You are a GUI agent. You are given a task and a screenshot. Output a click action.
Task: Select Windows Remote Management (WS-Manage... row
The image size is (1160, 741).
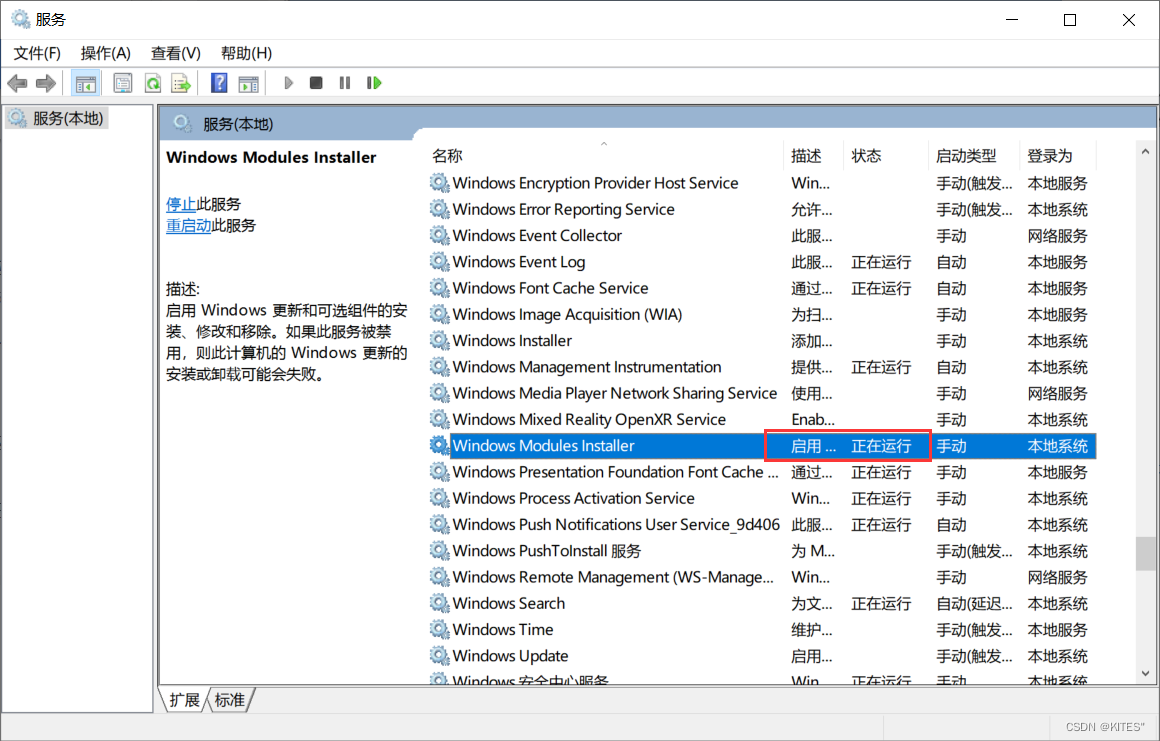tap(762, 577)
